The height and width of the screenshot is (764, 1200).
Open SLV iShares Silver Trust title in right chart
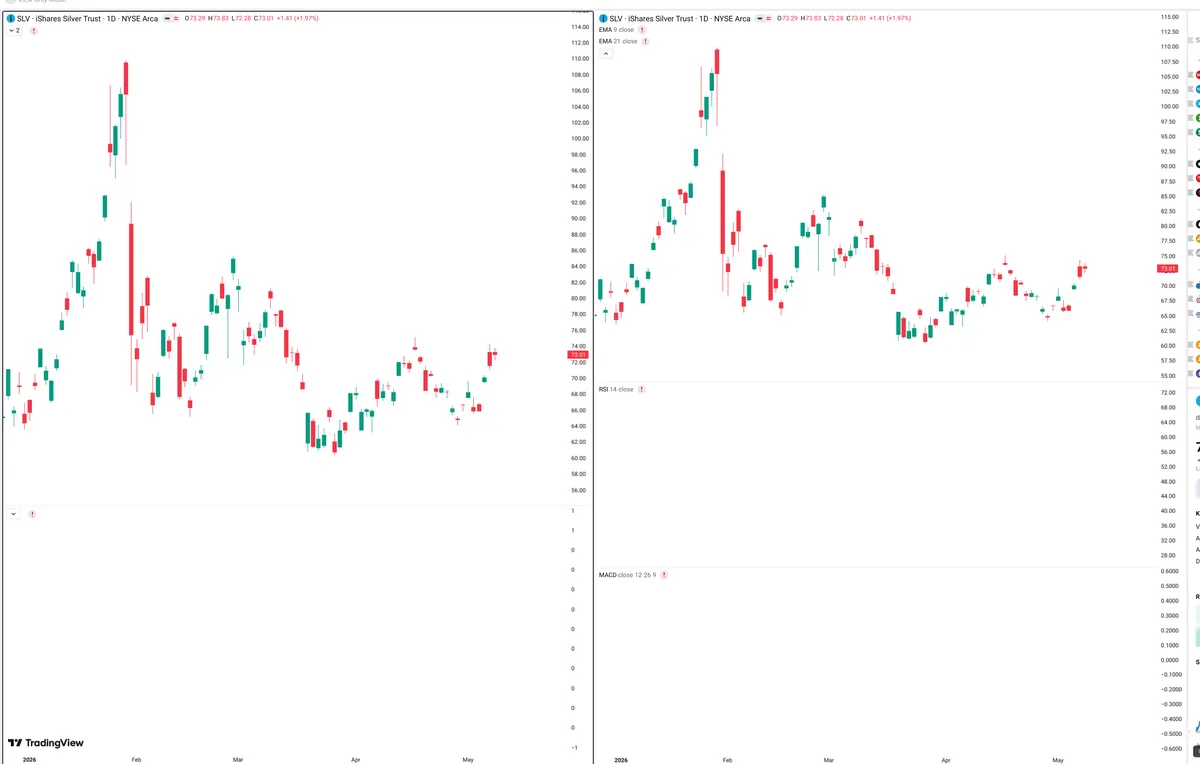point(680,19)
